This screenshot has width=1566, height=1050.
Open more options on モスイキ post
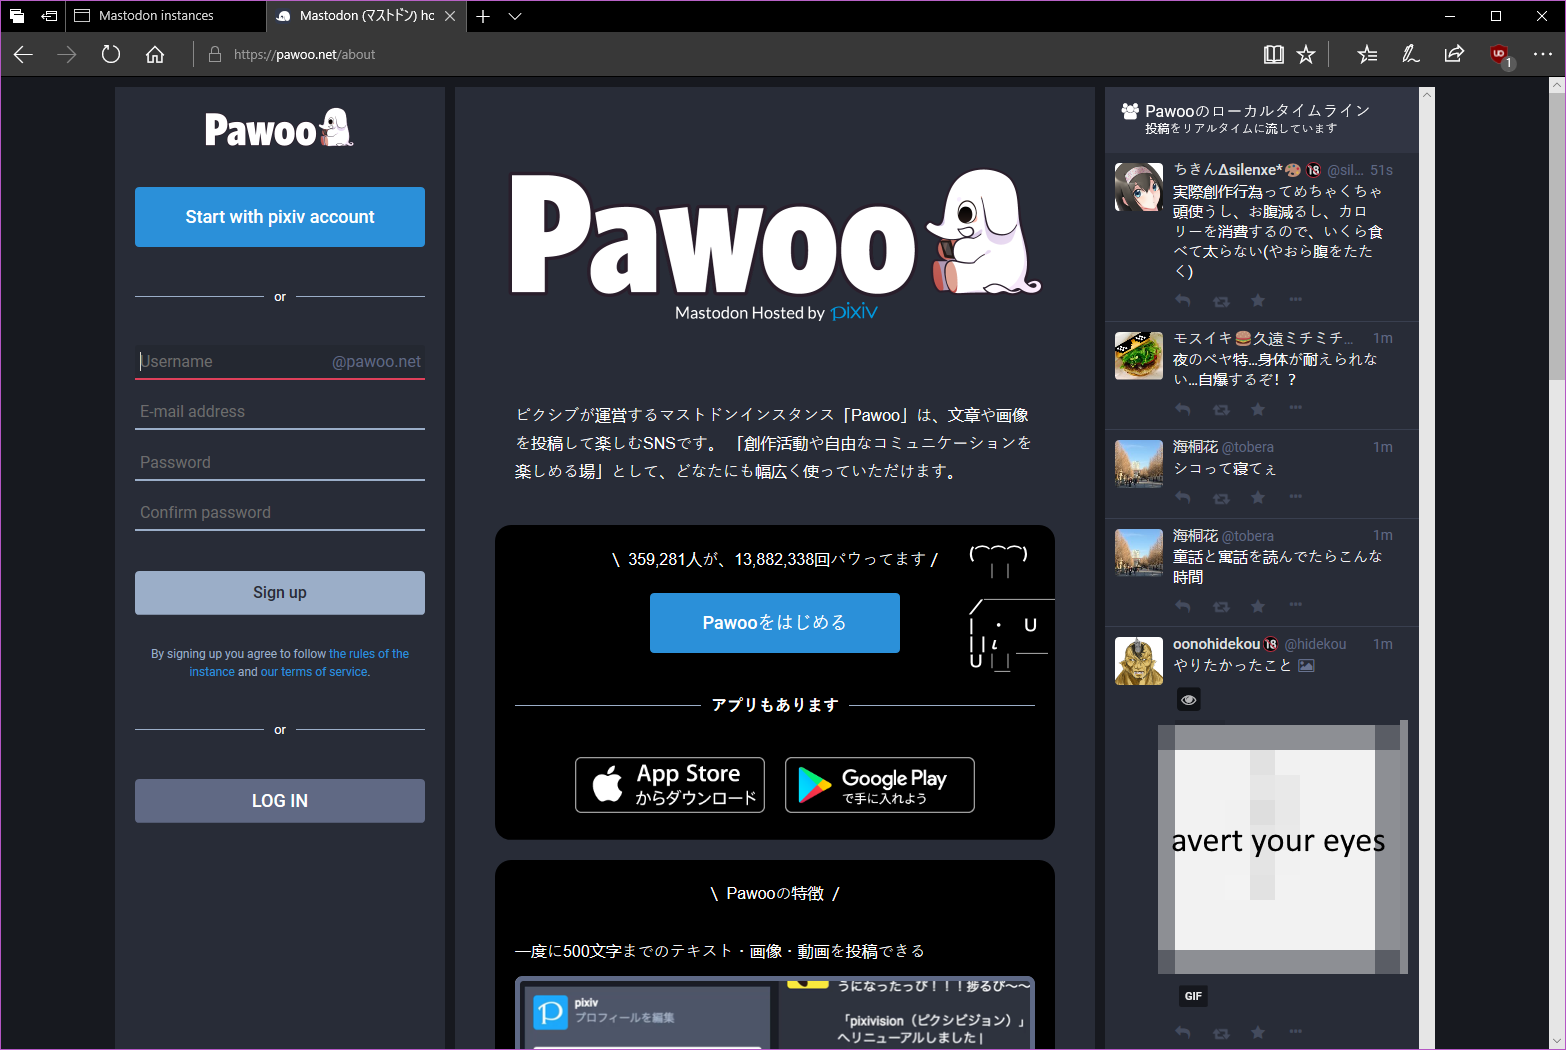tap(1295, 409)
